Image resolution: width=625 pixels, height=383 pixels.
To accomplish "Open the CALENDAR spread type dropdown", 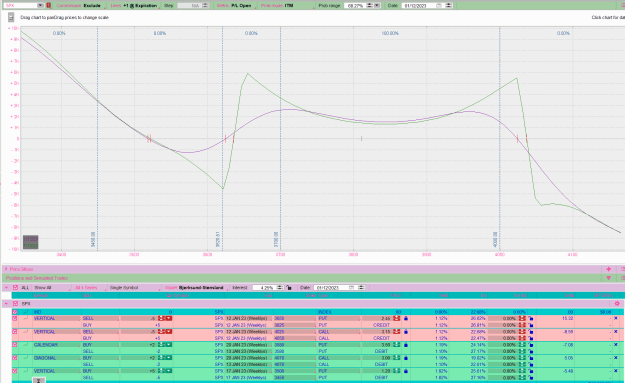I will (x=56, y=345).
